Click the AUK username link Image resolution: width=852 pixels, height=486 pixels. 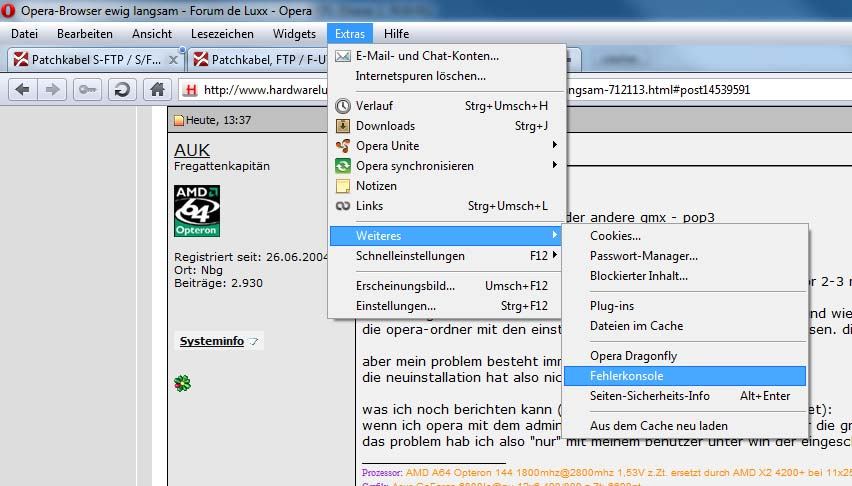(192, 150)
